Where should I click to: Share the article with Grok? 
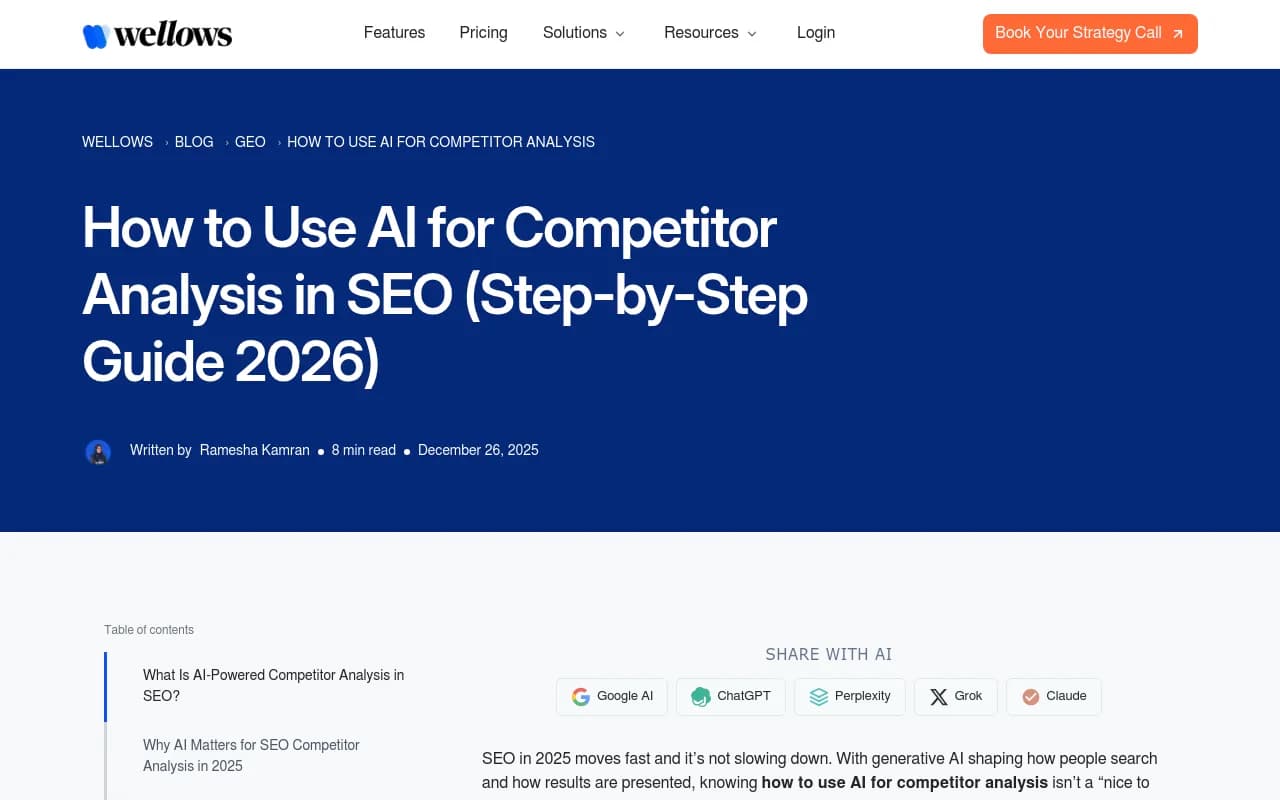point(955,696)
